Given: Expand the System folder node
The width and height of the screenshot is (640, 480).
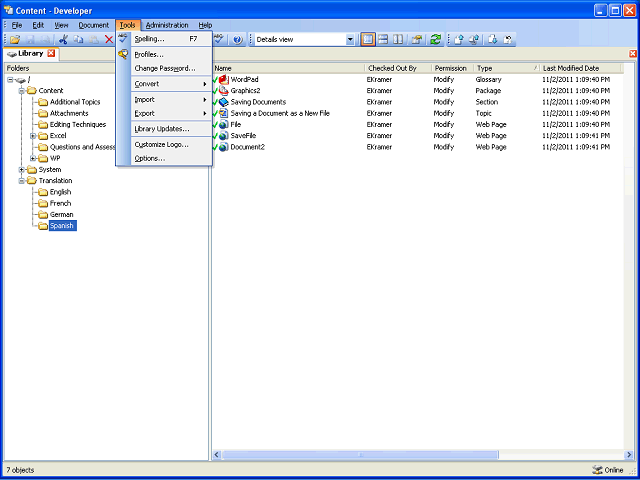Looking at the screenshot, I should point(22,169).
